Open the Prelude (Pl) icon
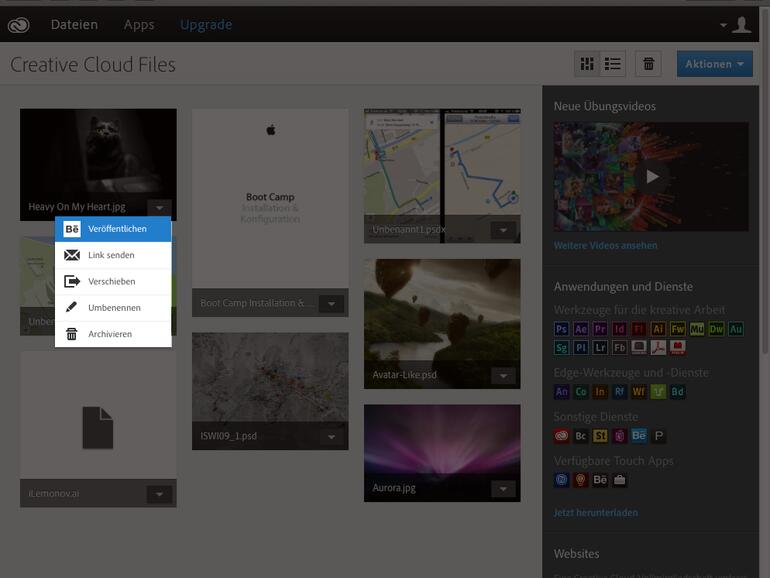This screenshot has height=578, width=770. (x=580, y=348)
